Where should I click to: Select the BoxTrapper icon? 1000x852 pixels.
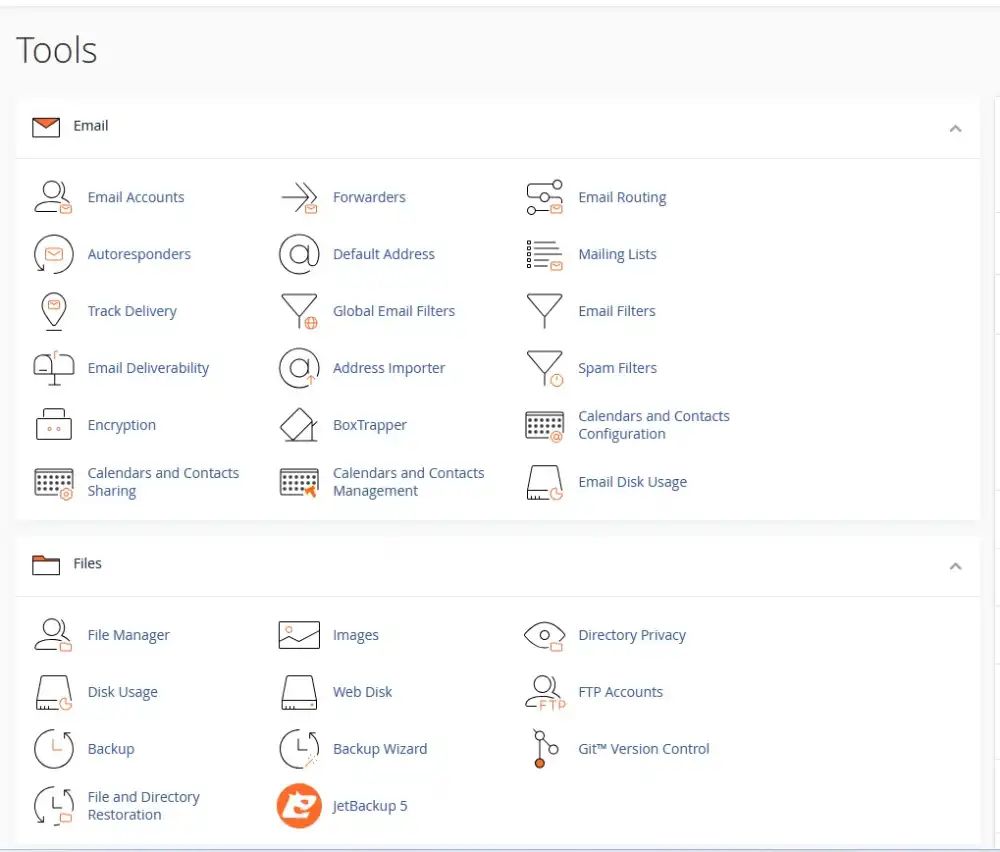(298, 424)
